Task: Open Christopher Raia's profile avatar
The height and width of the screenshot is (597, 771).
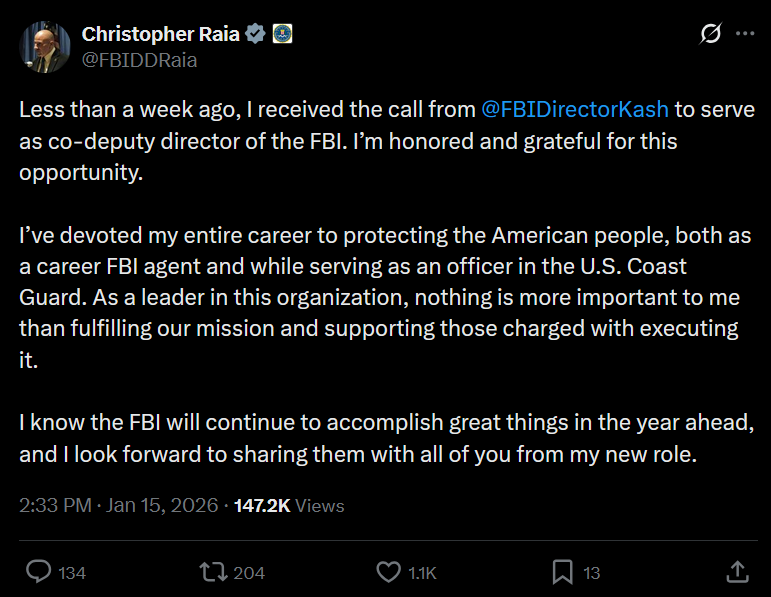Action: 44,46
